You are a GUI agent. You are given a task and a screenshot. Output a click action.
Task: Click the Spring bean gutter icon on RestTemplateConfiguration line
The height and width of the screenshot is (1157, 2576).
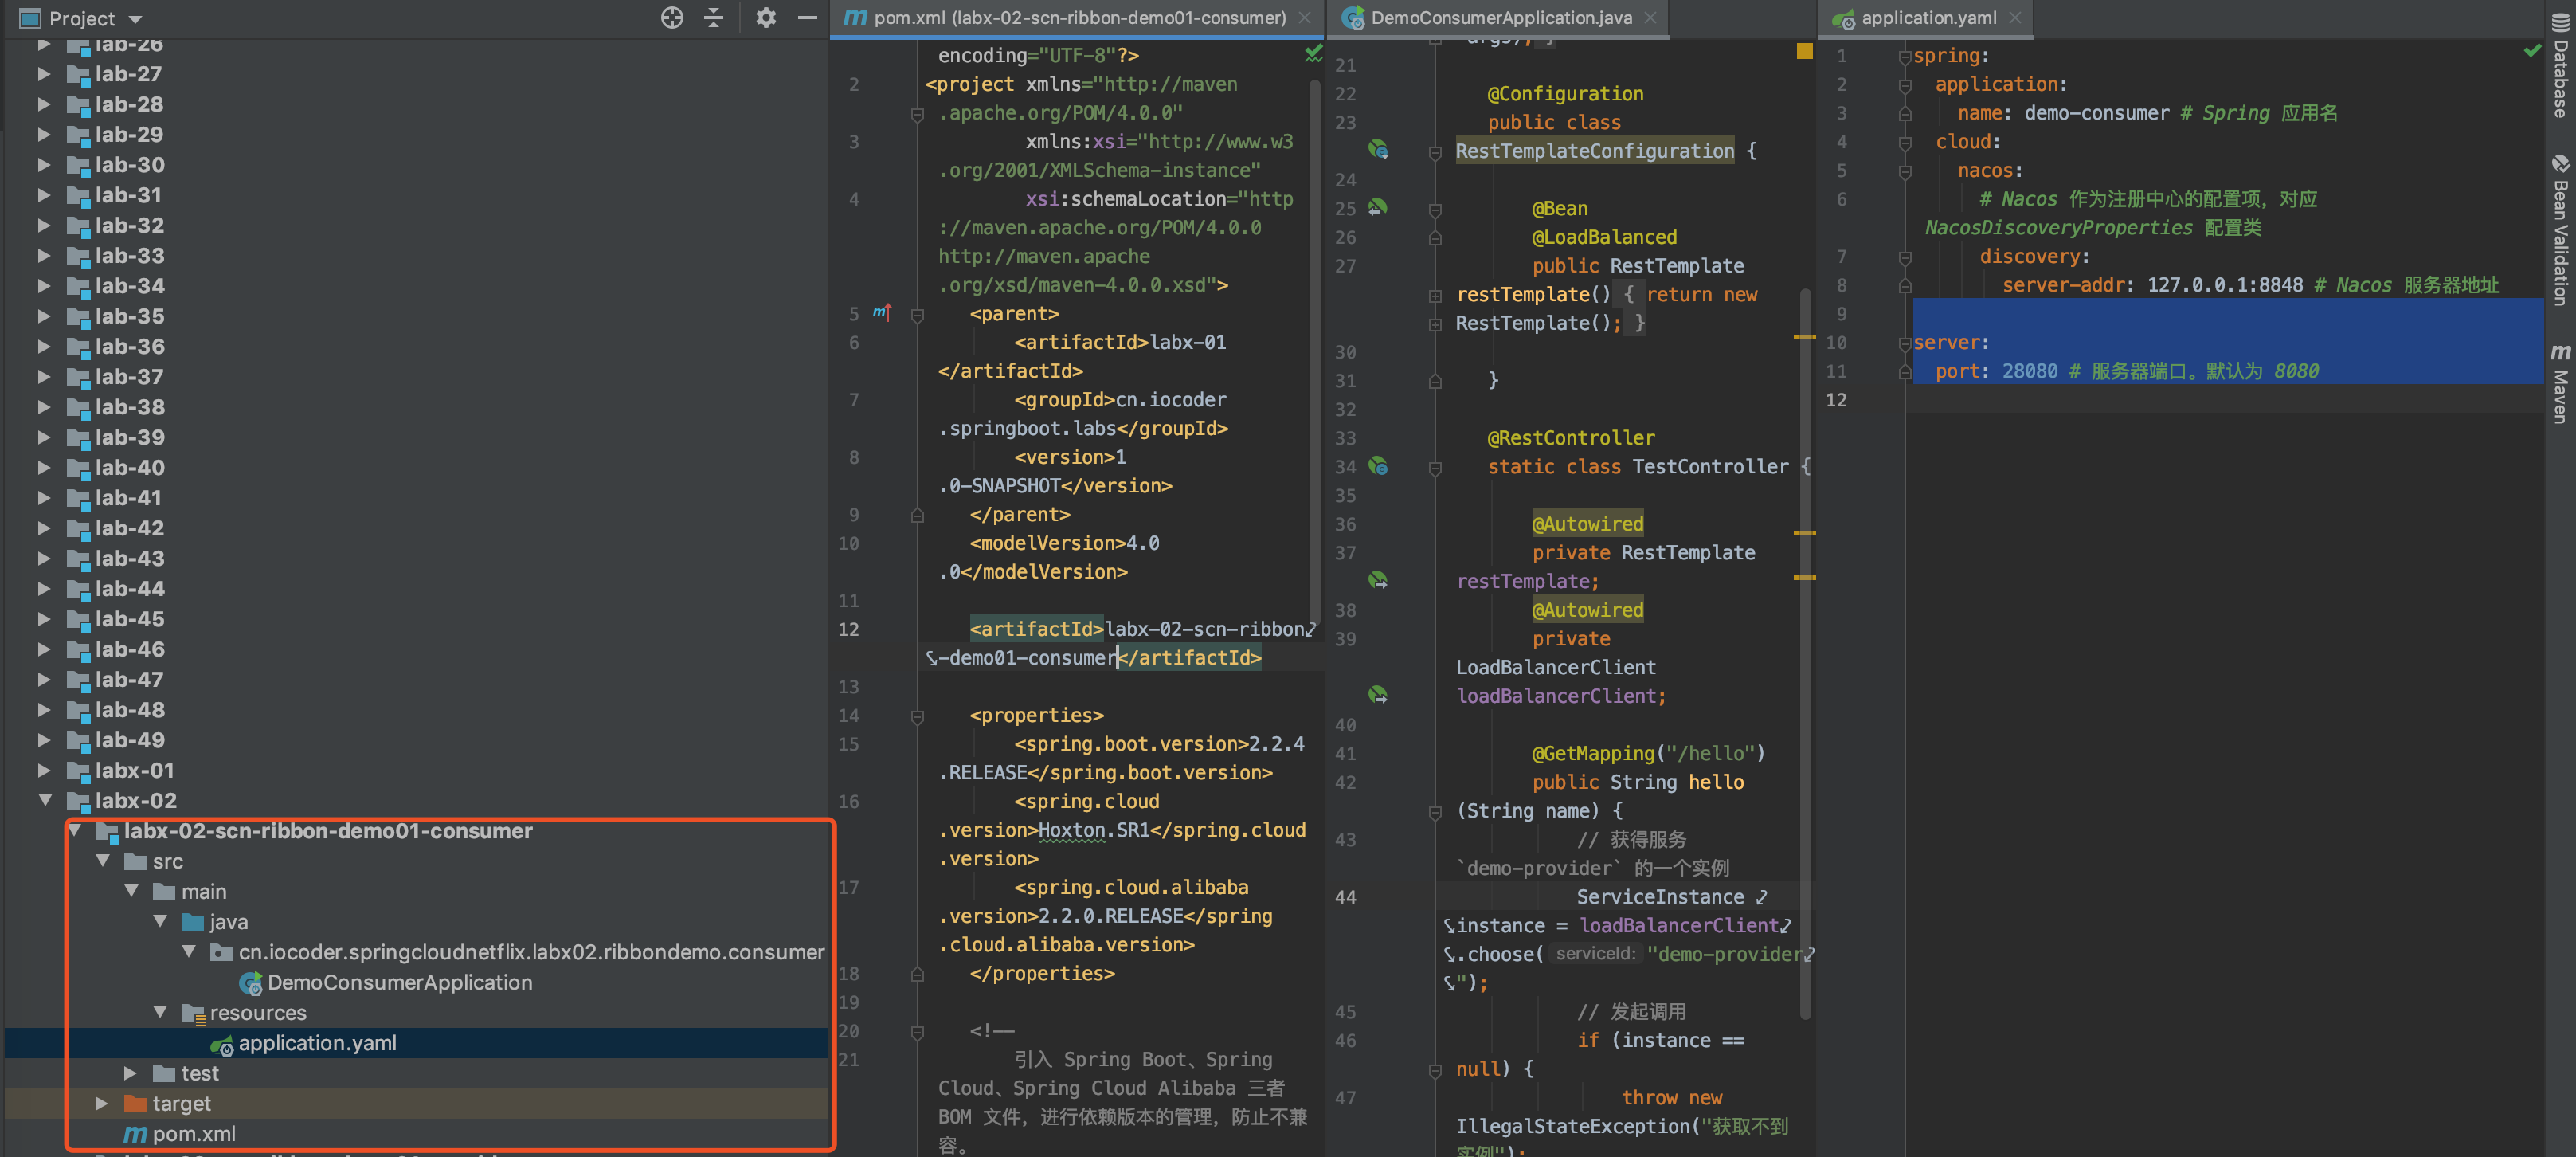(1378, 150)
